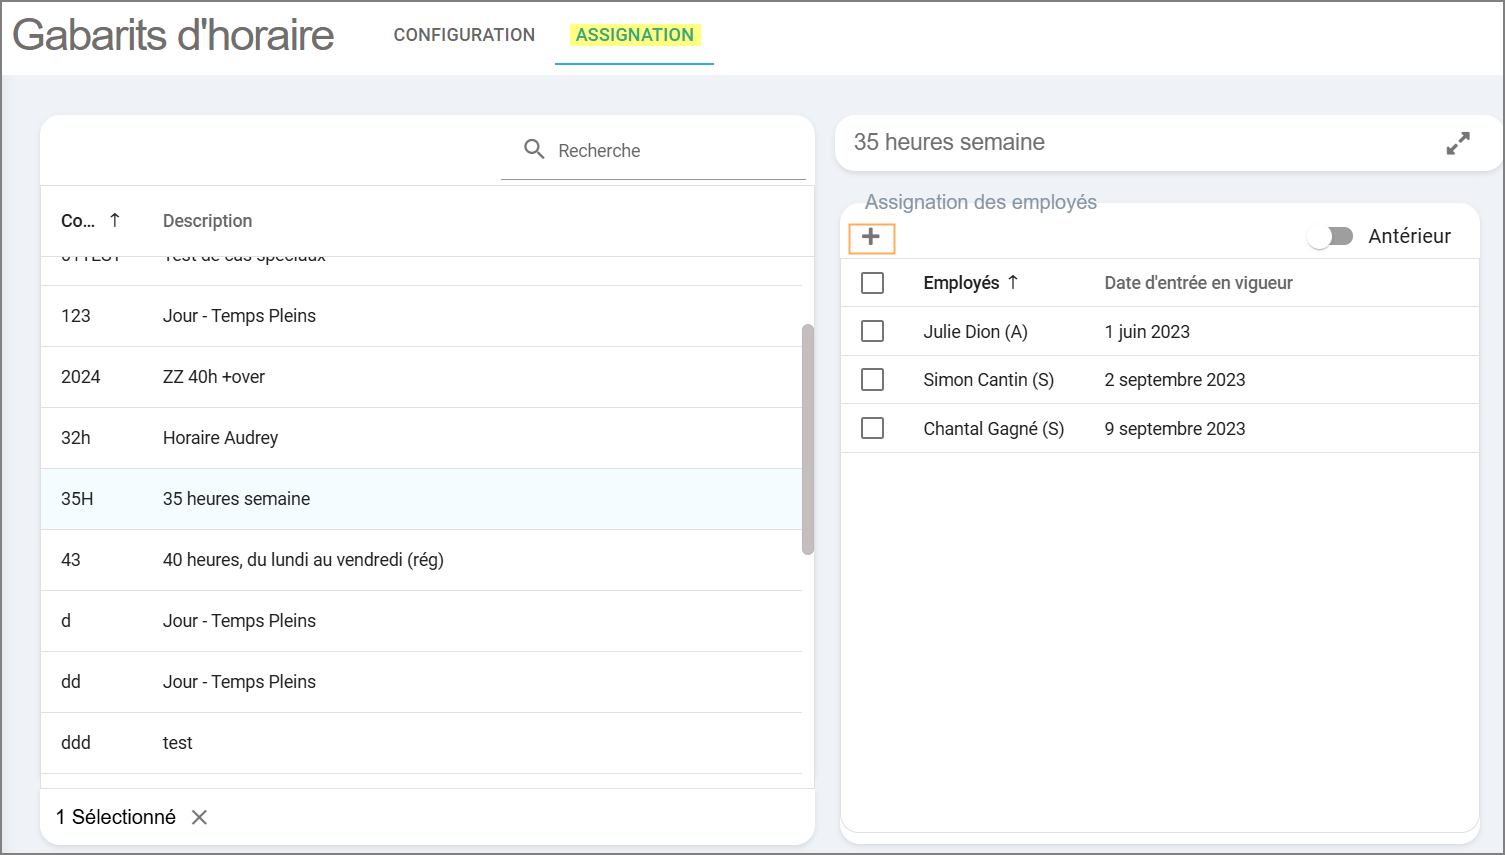The image size is (1505, 855).
Task: Click the Description column header
Action: point(207,221)
